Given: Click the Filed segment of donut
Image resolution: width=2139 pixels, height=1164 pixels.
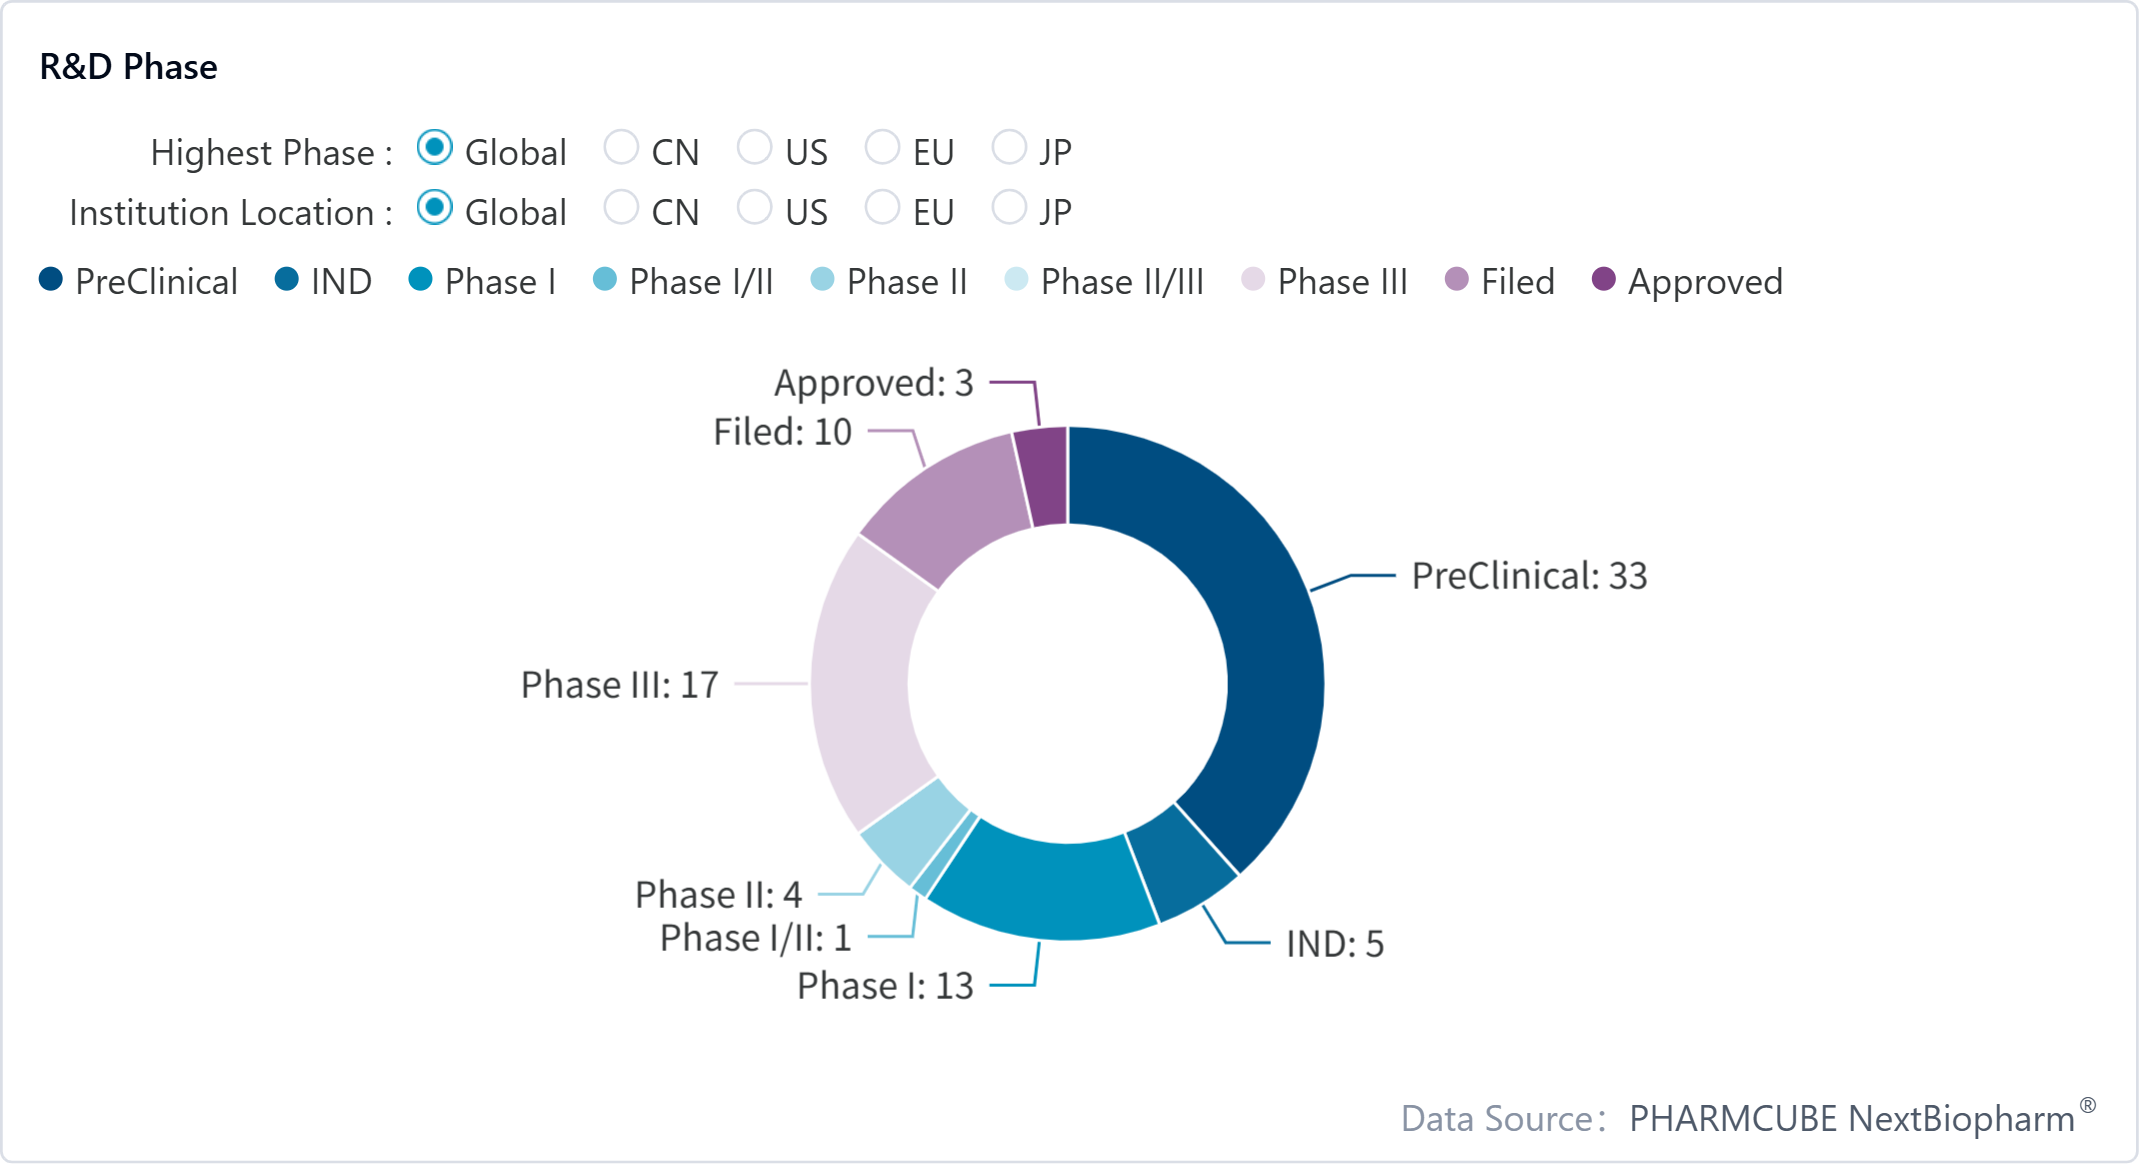Looking at the screenshot, I should click(945, 505).
